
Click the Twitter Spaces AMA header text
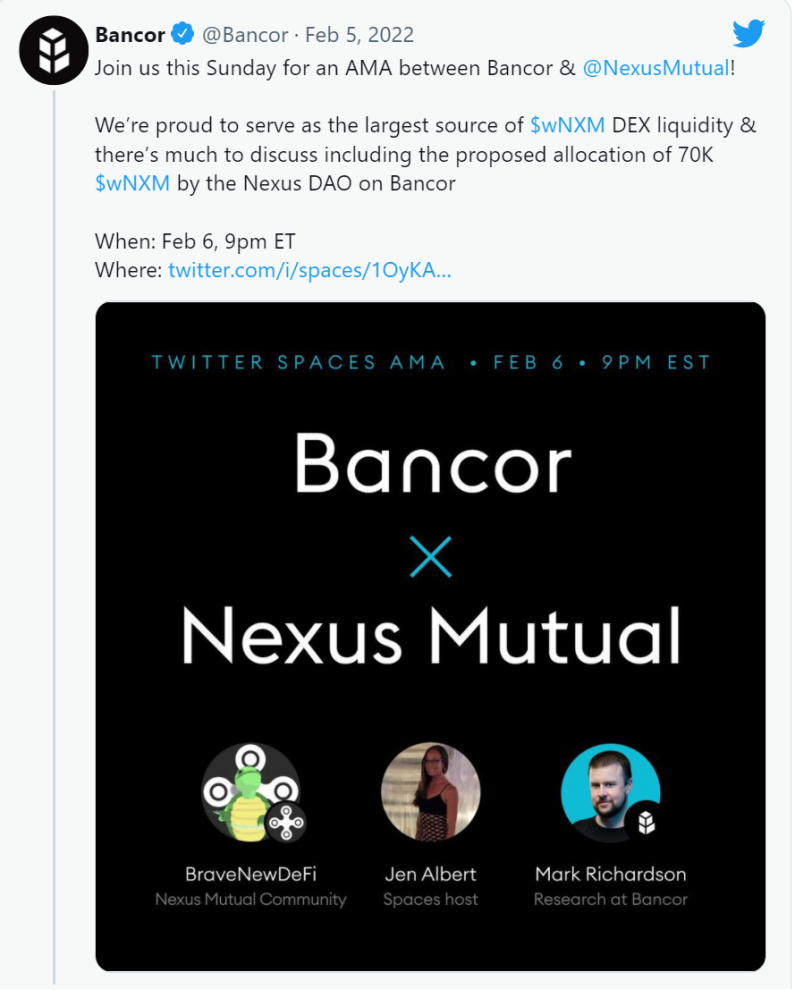[x=299, y=362]
